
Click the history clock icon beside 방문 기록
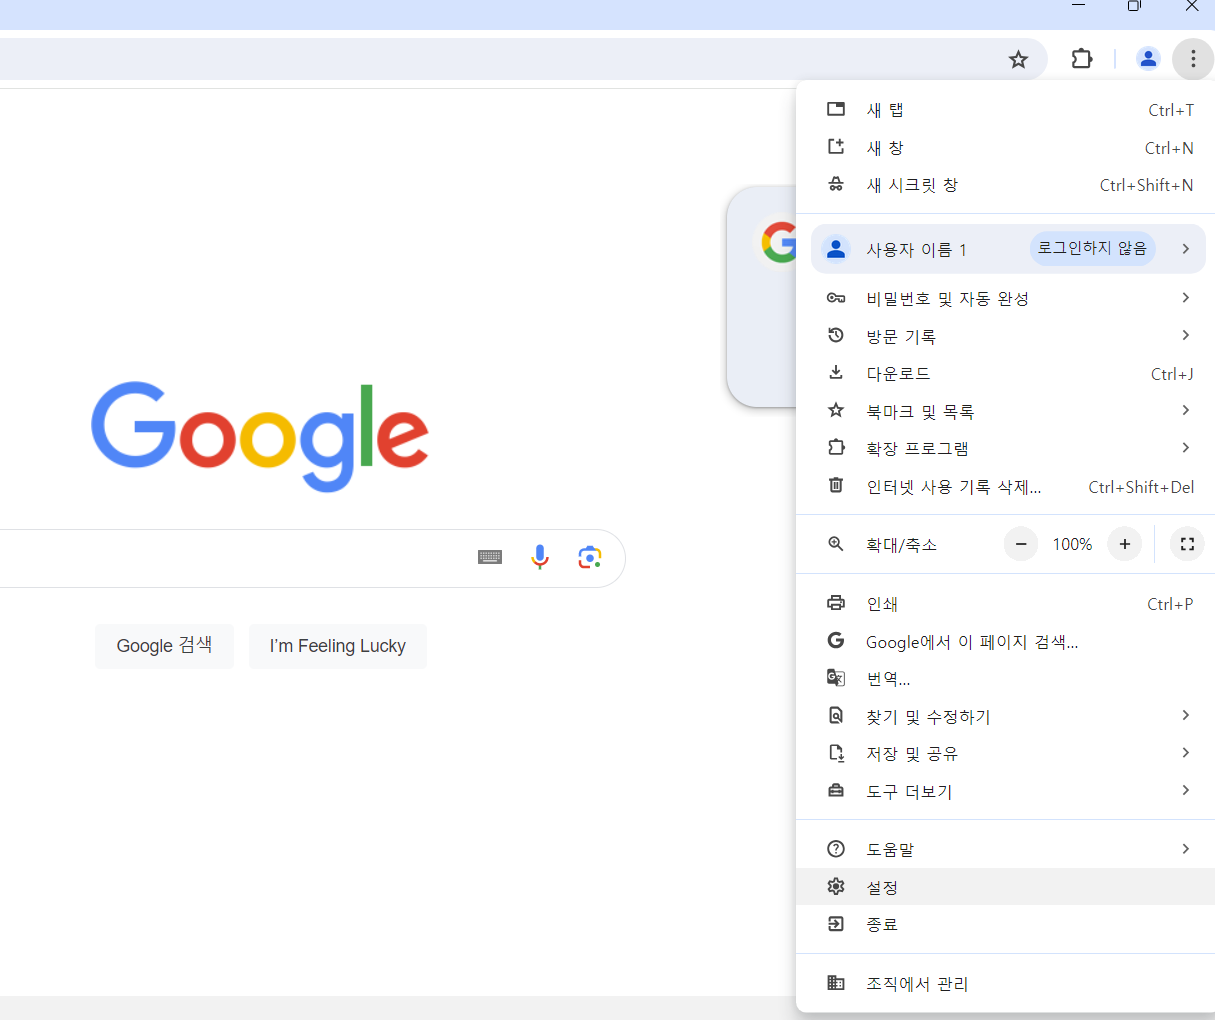tap(836, 336)
